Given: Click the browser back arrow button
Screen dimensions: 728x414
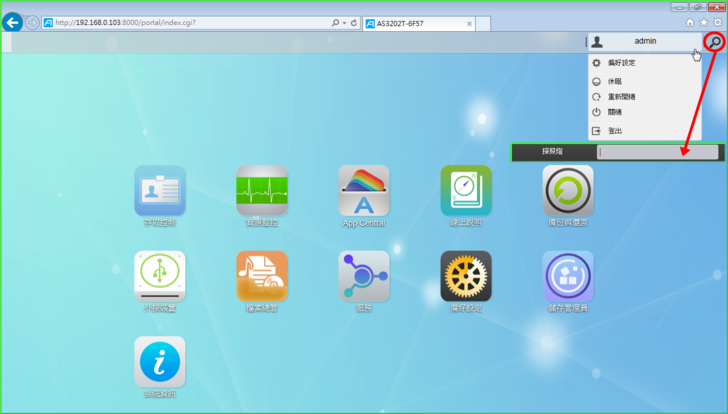Looking at the screenshot, I should [13, 22].
